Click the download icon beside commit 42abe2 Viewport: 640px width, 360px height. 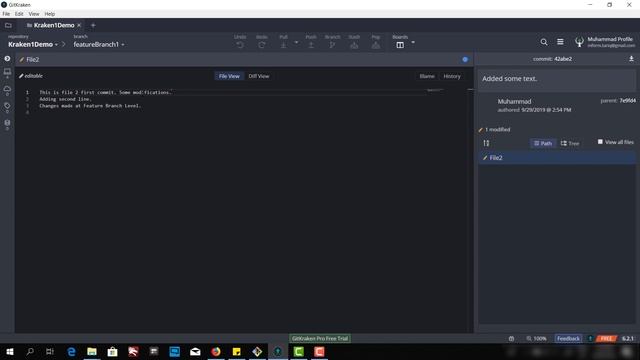tap(631, 59)
